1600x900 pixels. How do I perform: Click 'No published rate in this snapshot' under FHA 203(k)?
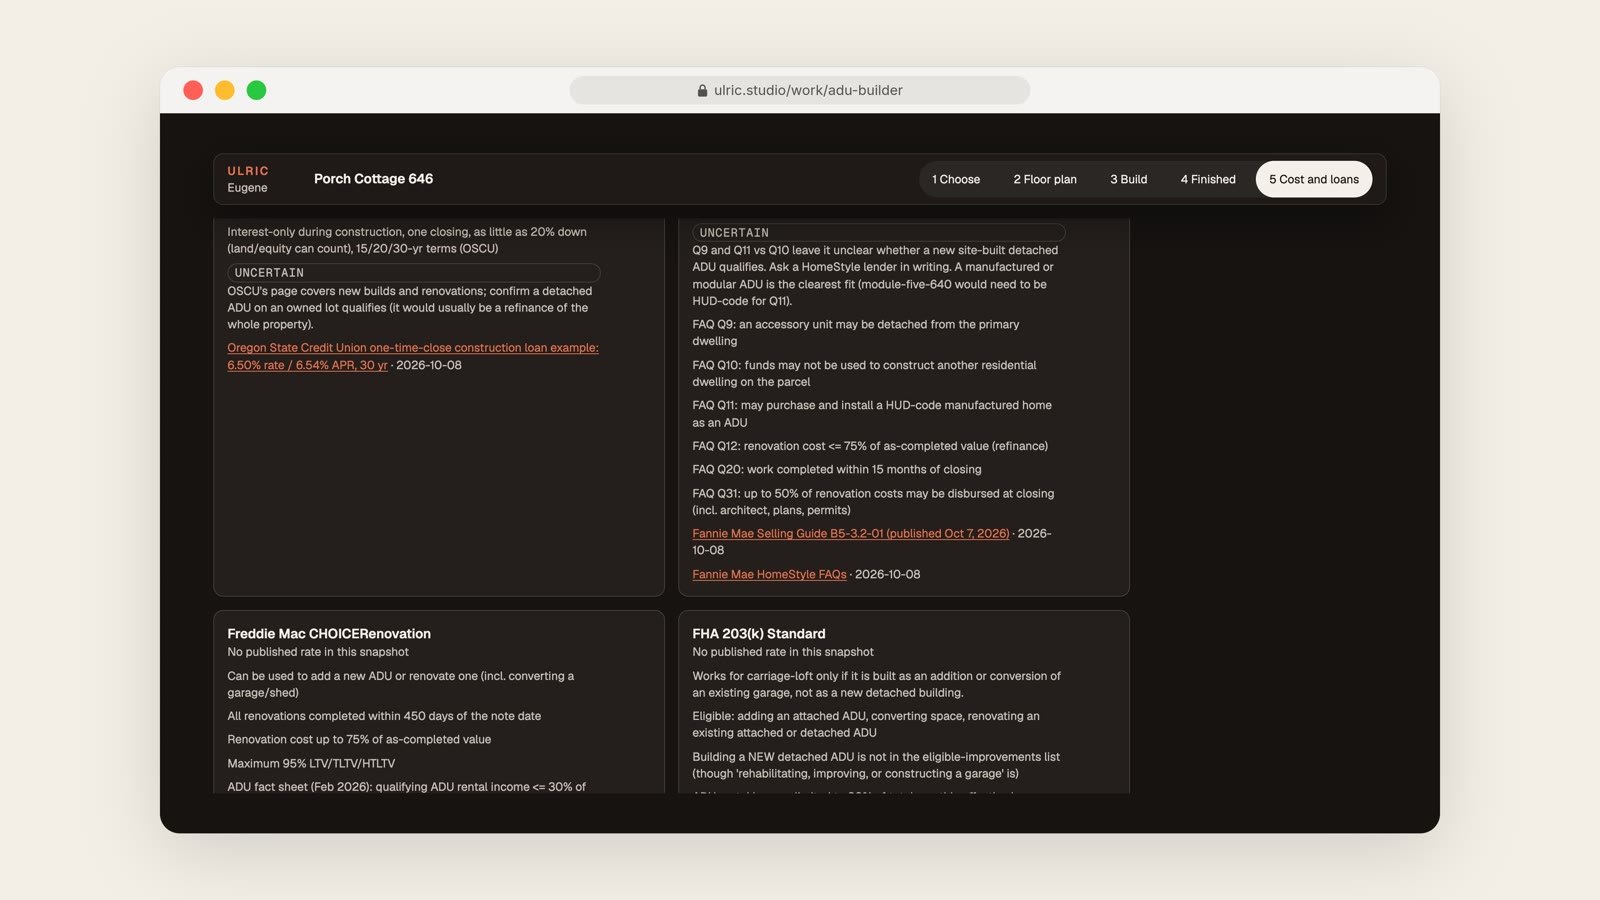[x=783, y=652]
